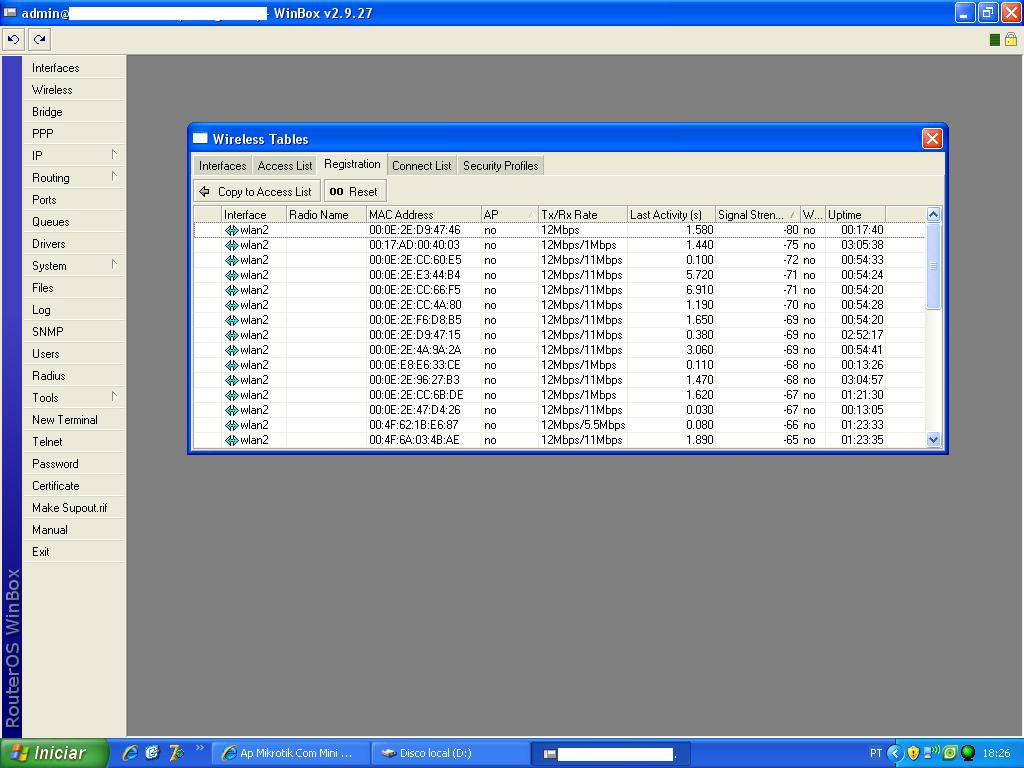
Task: Expand the Routing submenu
Action: 114,177
